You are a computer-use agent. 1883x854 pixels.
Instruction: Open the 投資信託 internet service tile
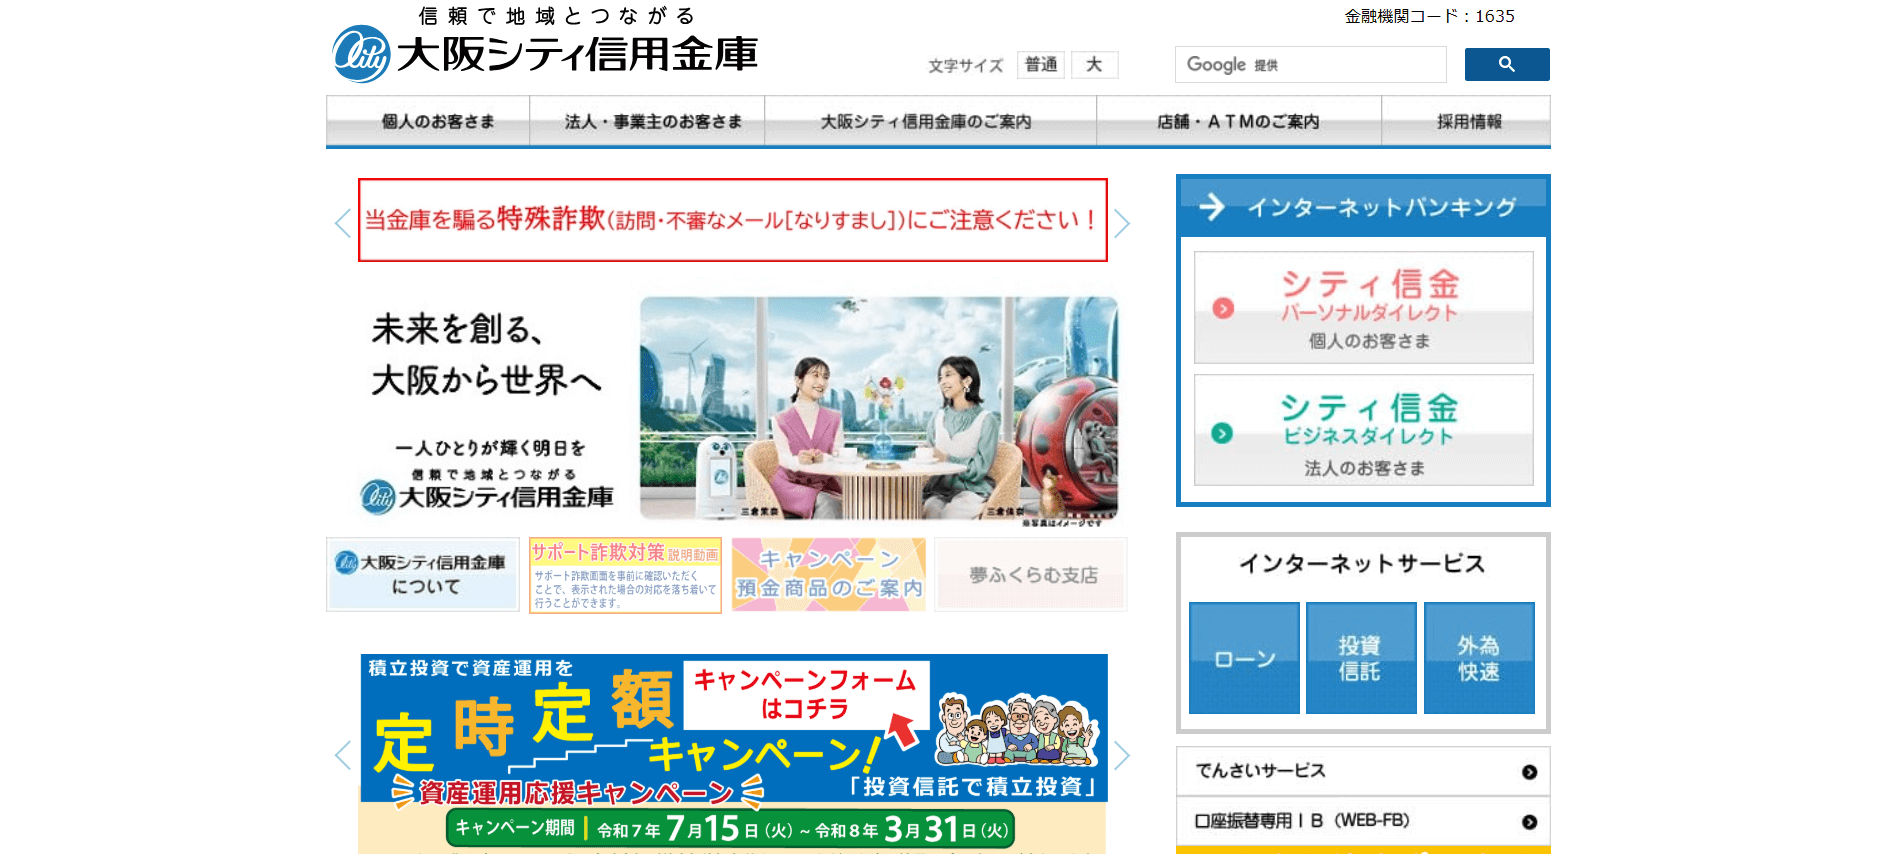pyautogui.click(x=1361, y=658)
